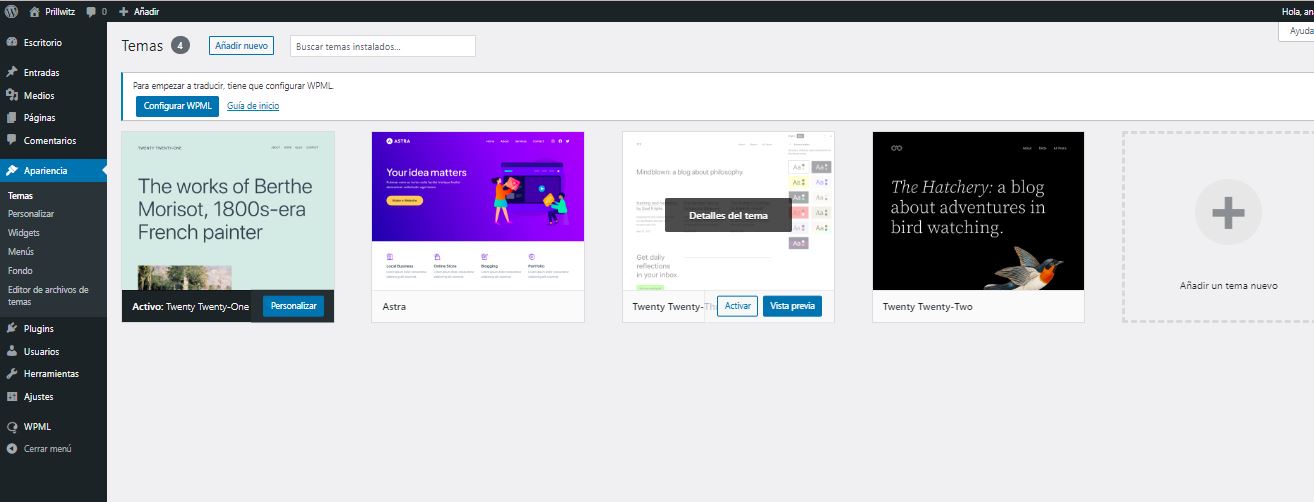Click the Temas page heading
This screenshot has height=502, width=1314.
point(141,45)
